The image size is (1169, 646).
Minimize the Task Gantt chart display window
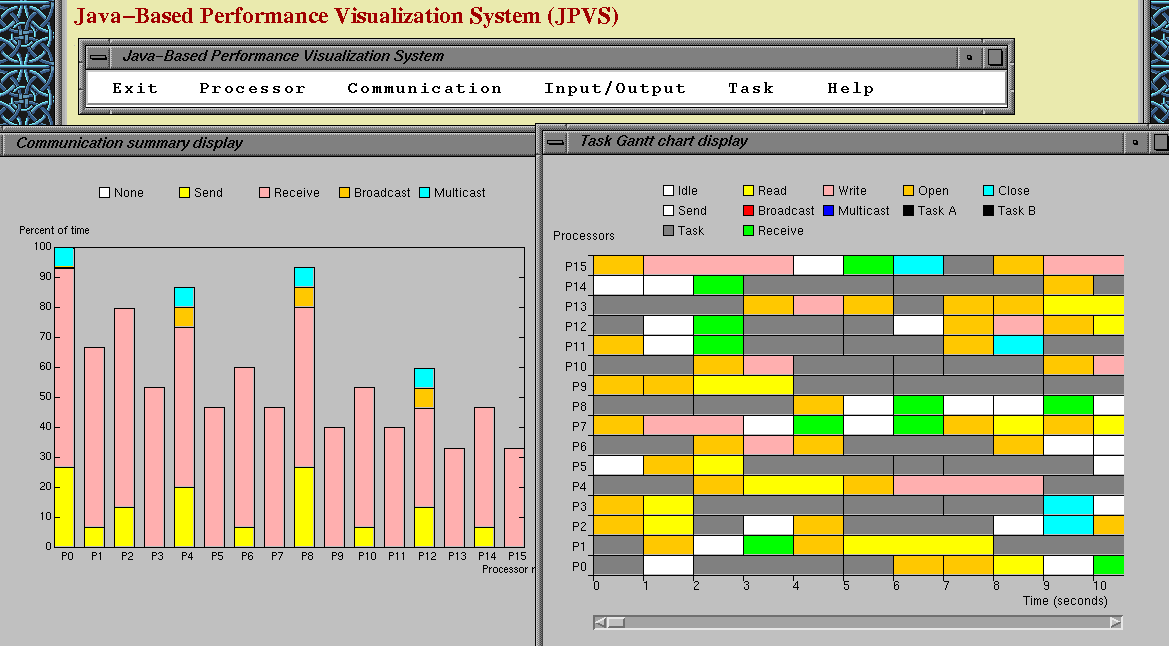point(1135,141)
